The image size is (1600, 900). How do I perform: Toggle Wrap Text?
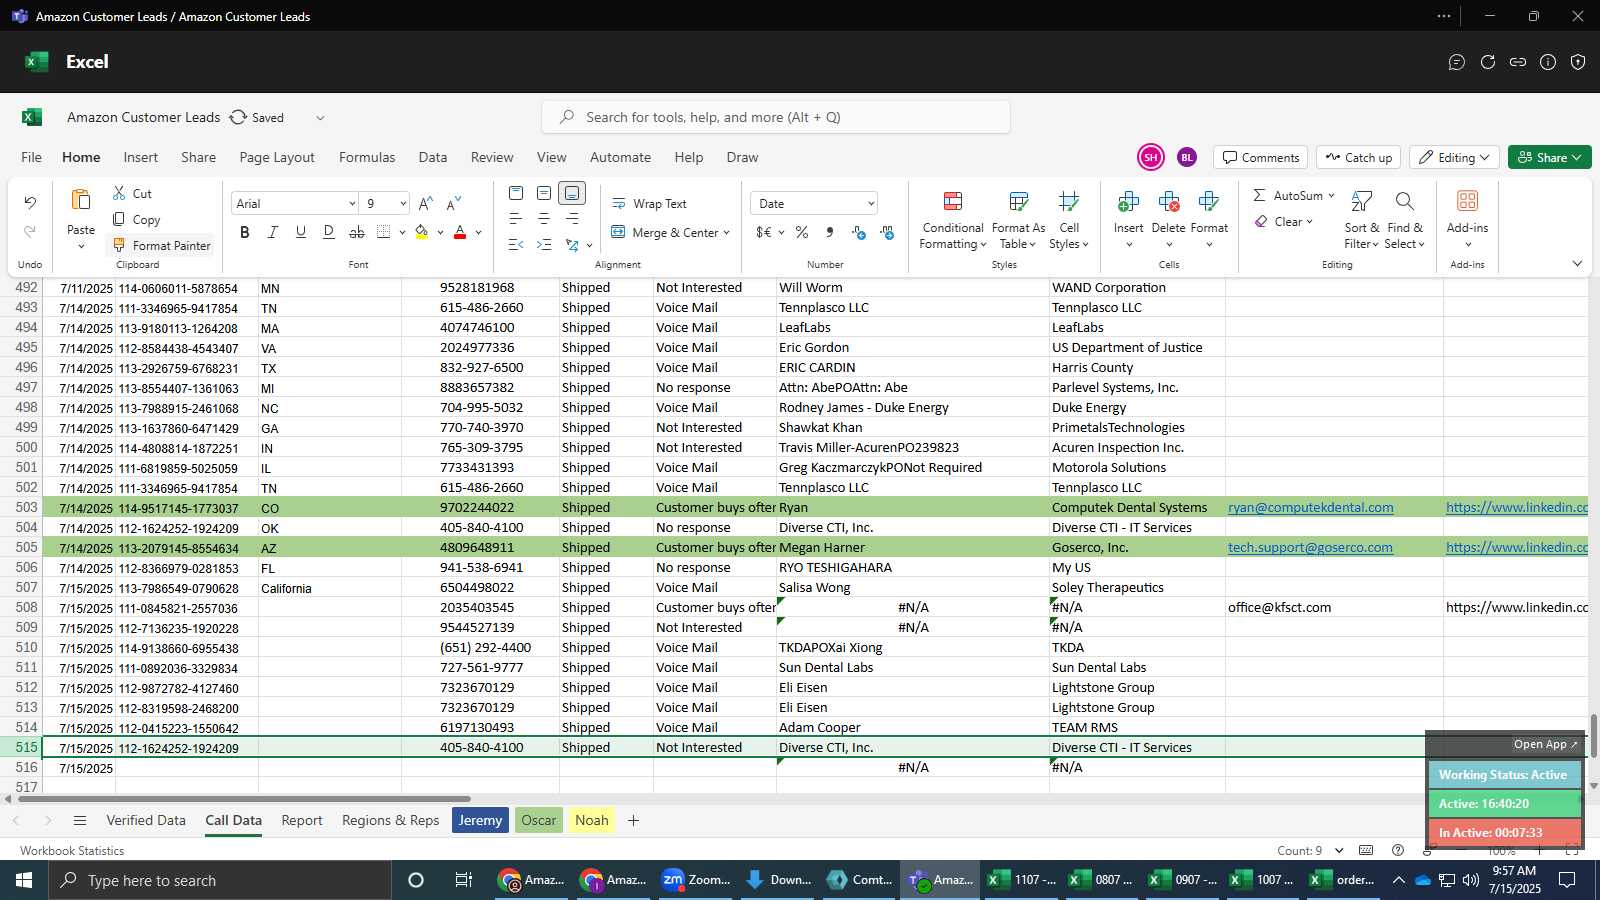click(x=649, y=203)
